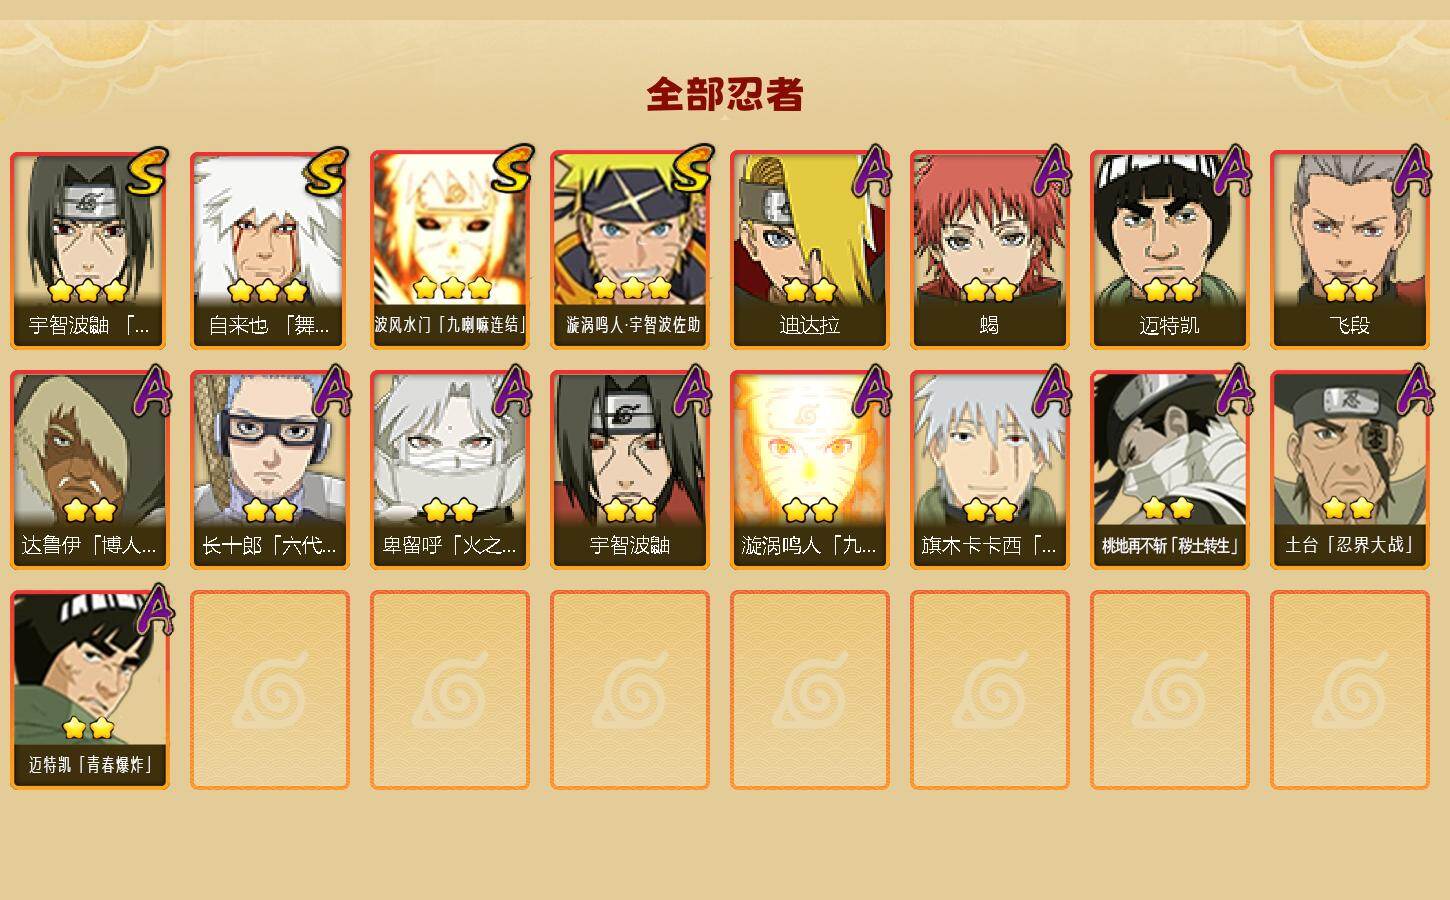Select the 桃地再不斩「秽土转生」 card
The width and height of the screenshot is (1450, 900).
click(1170, 470)
